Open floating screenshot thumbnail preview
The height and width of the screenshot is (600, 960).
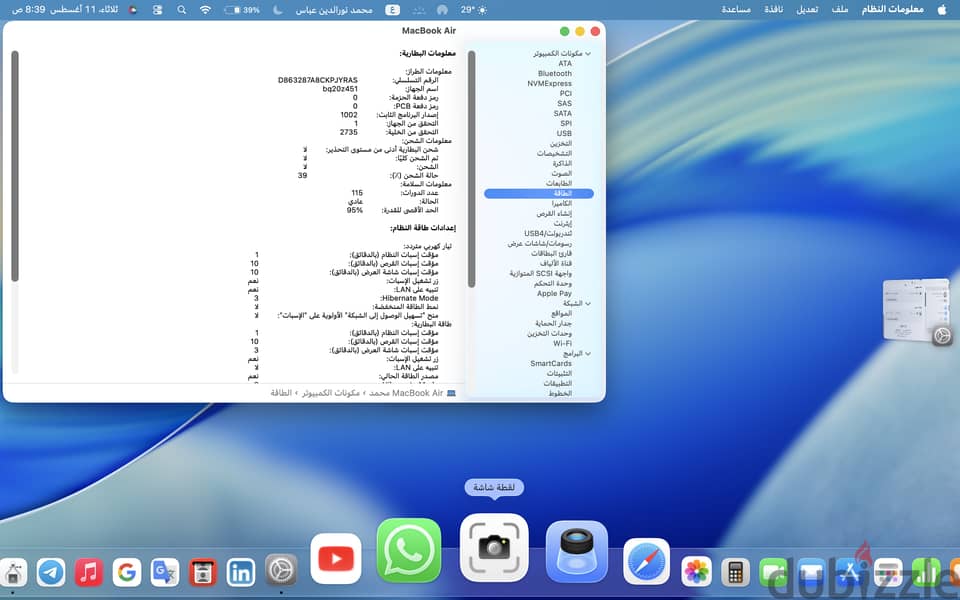[917, 310]
